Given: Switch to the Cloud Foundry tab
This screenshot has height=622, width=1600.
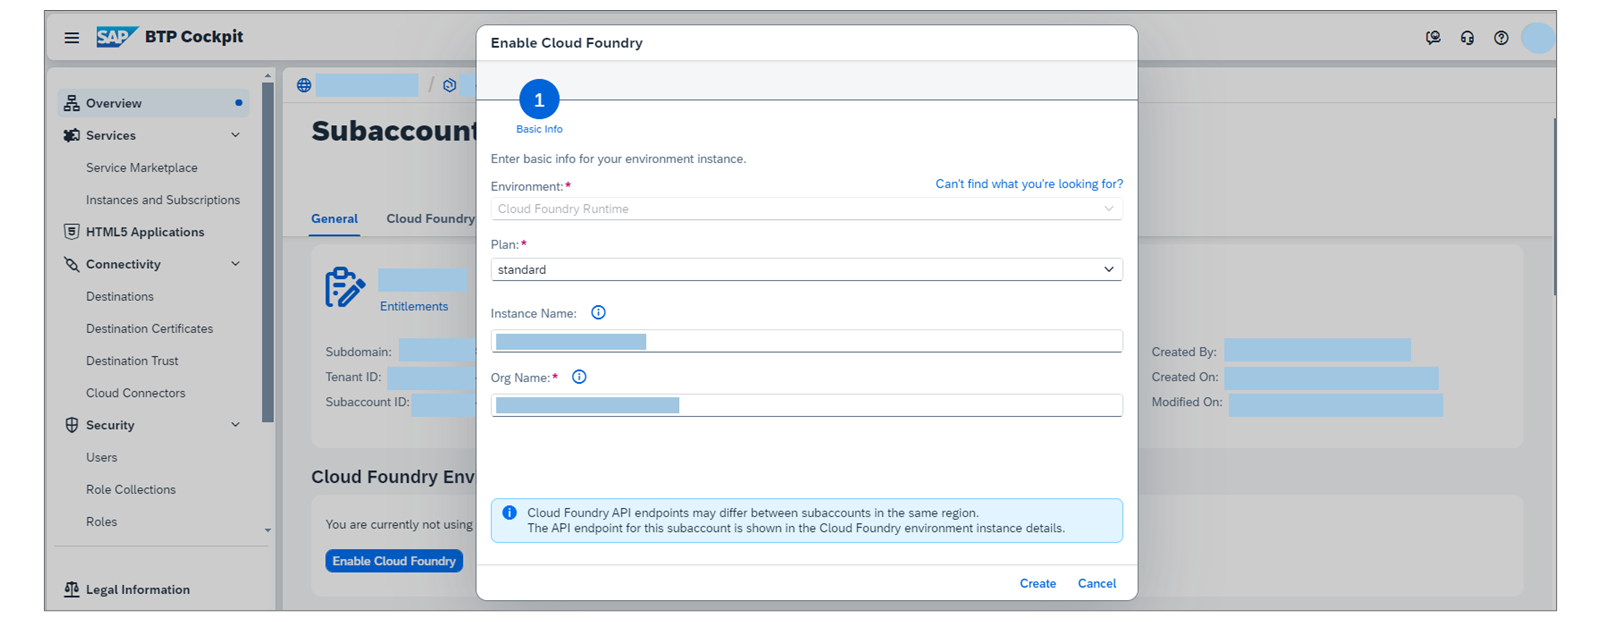Looking at the screenshot, I should coord(431,219).
